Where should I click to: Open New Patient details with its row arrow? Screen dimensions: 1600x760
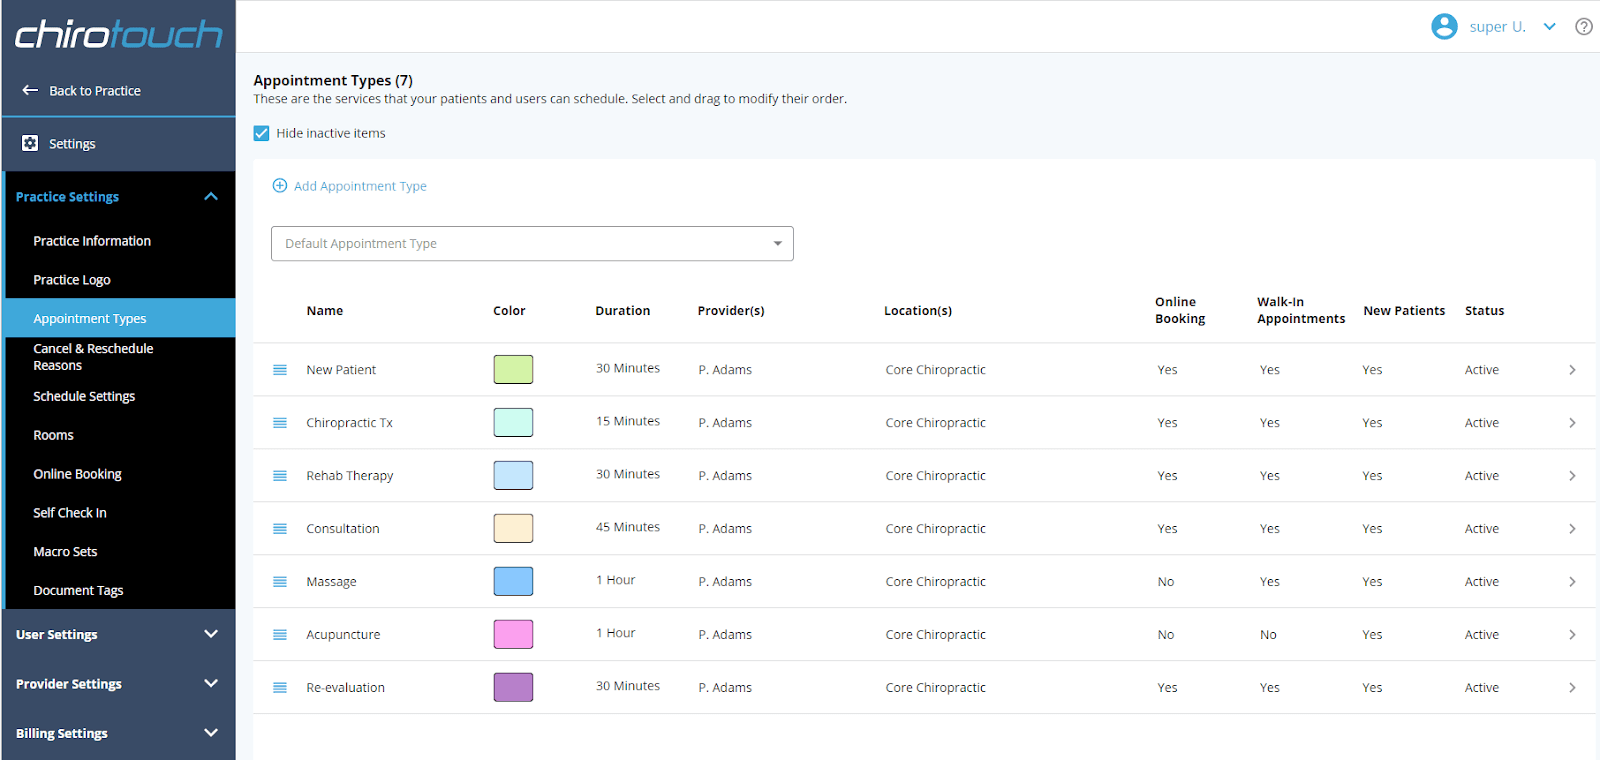pyautogui.click(x=1572, y=370)
